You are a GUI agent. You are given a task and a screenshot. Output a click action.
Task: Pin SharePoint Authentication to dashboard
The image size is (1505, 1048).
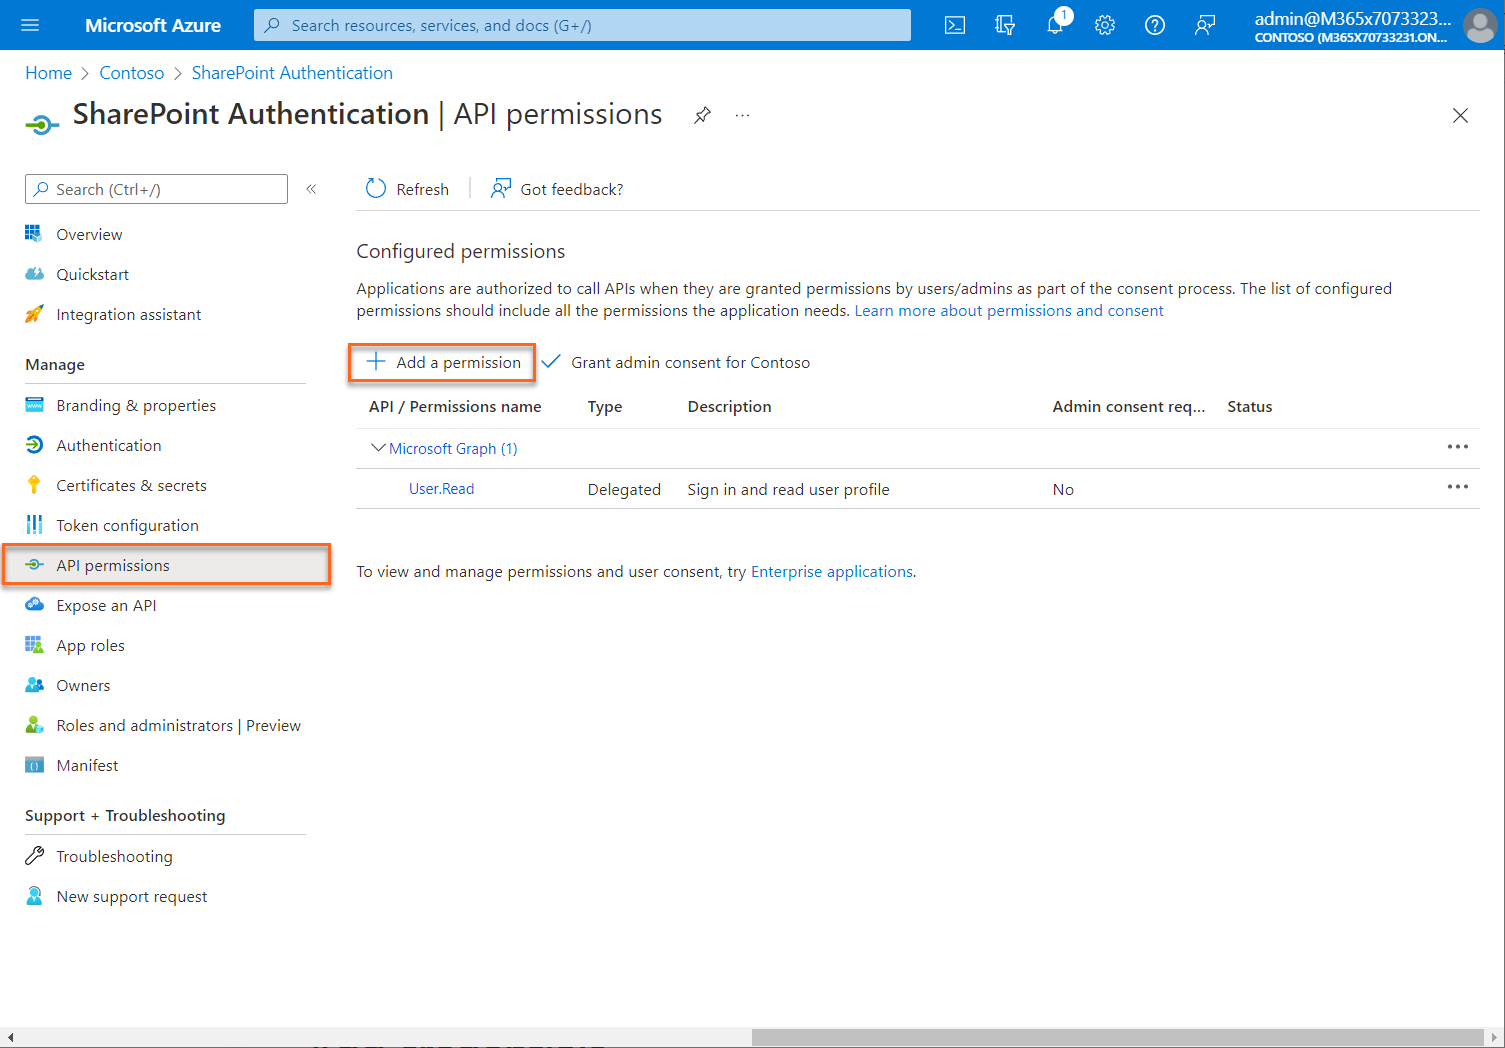[701, 115]
